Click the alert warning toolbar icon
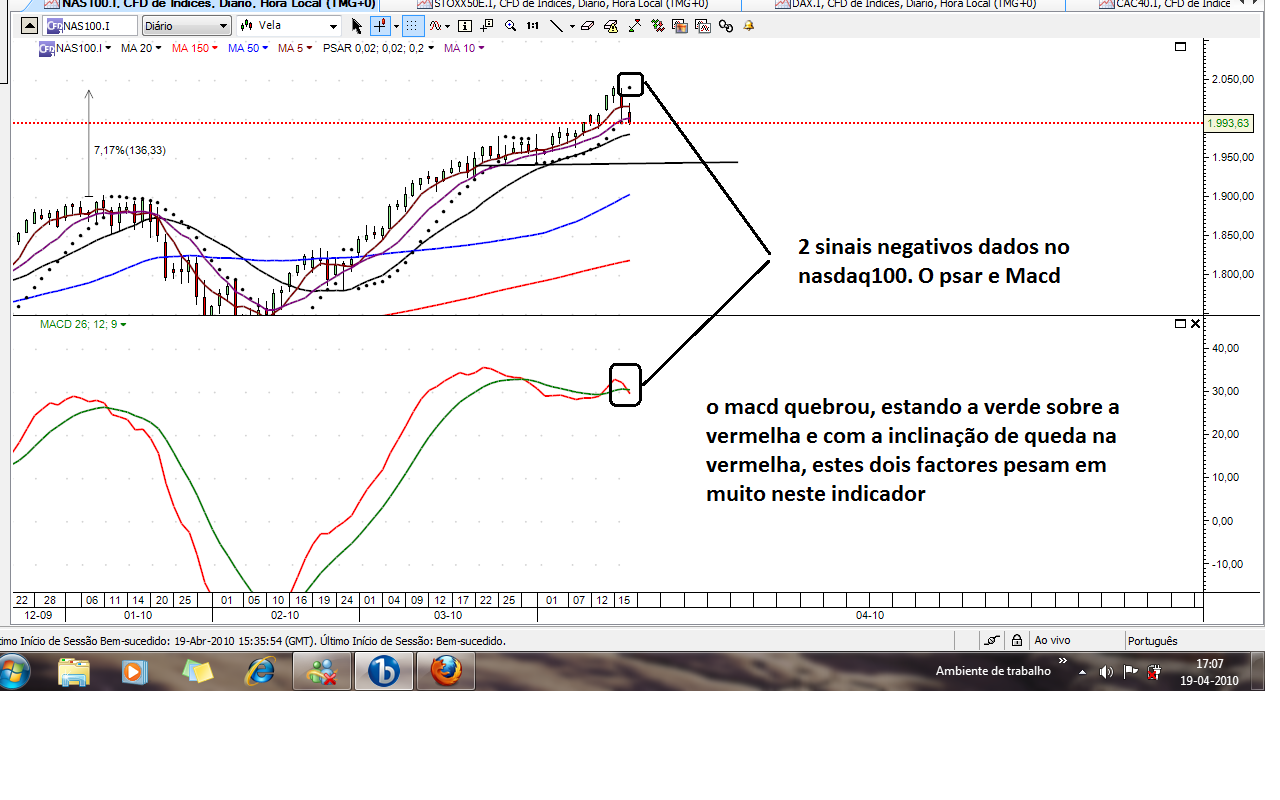This screenshot has height=800, width=1280. 610,27
